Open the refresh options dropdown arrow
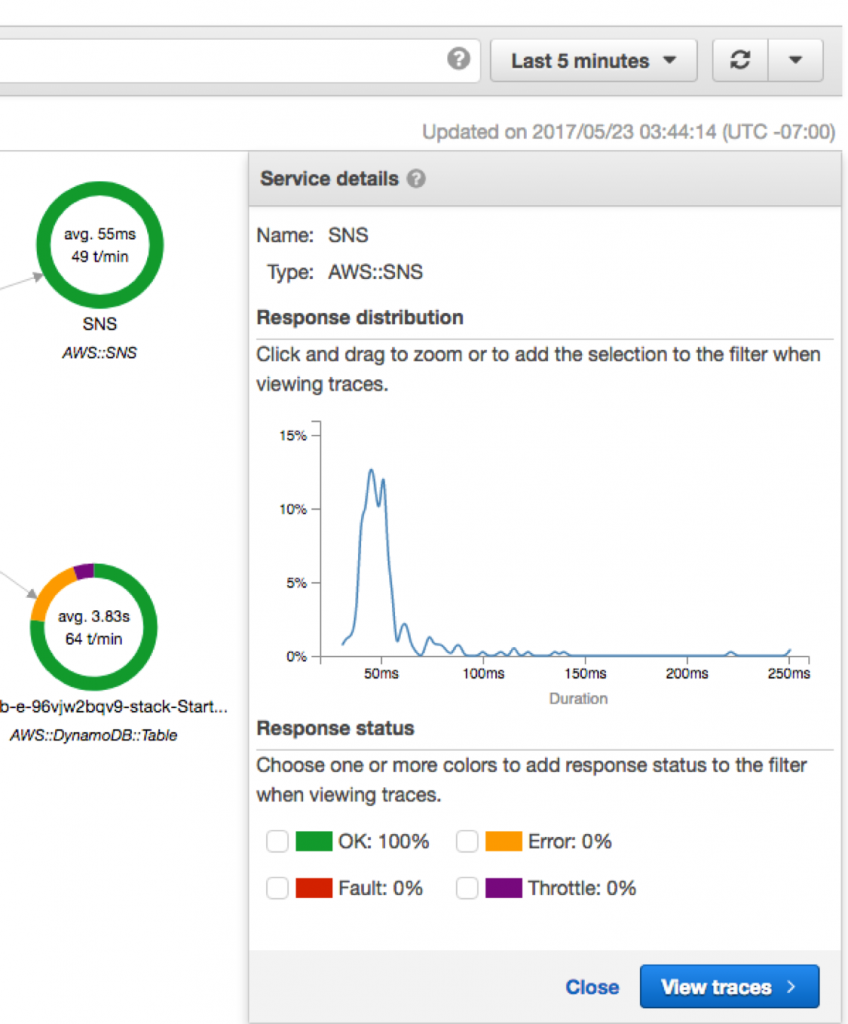Image resolution: width=848 pixels, height=1024 pixels. tap(795, 60)
